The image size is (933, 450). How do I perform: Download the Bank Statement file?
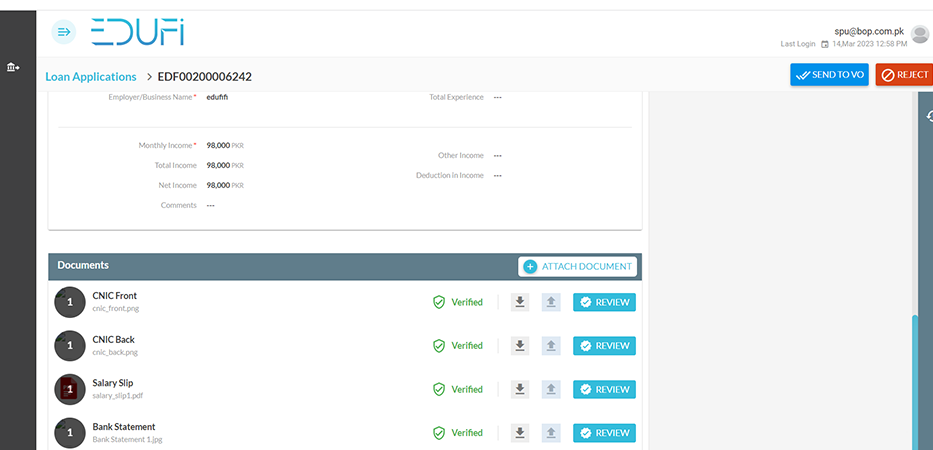tap(520, 433)
